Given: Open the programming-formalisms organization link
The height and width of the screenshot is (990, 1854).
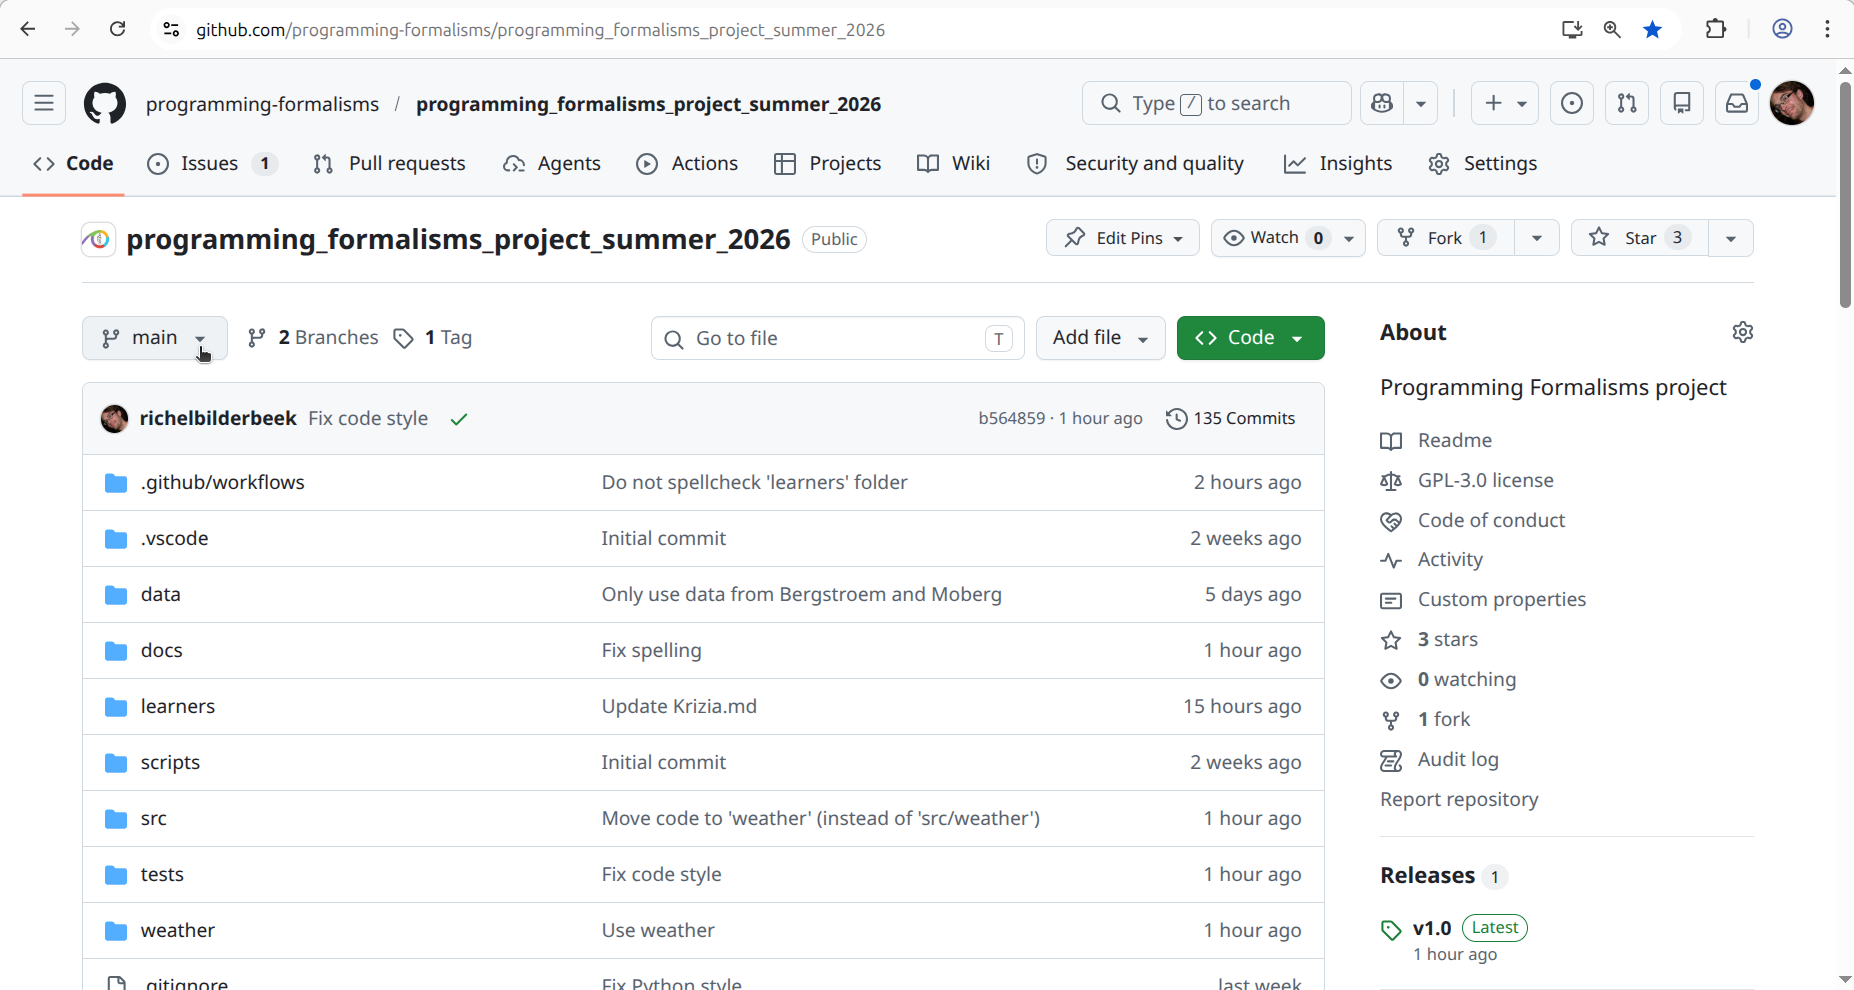Looking at the screenshot, I should pos(262,104).
